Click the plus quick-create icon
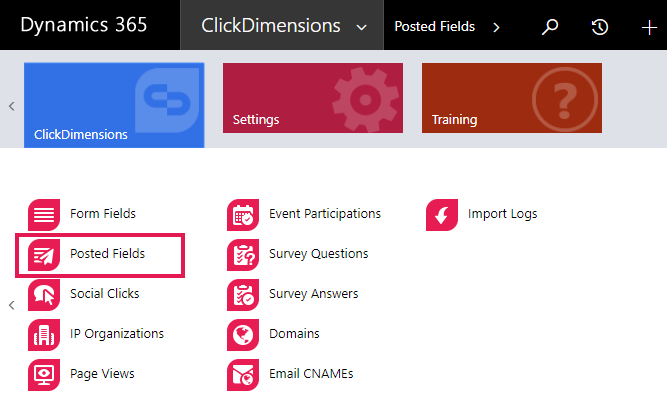667x396 pixels. (649, 28)
